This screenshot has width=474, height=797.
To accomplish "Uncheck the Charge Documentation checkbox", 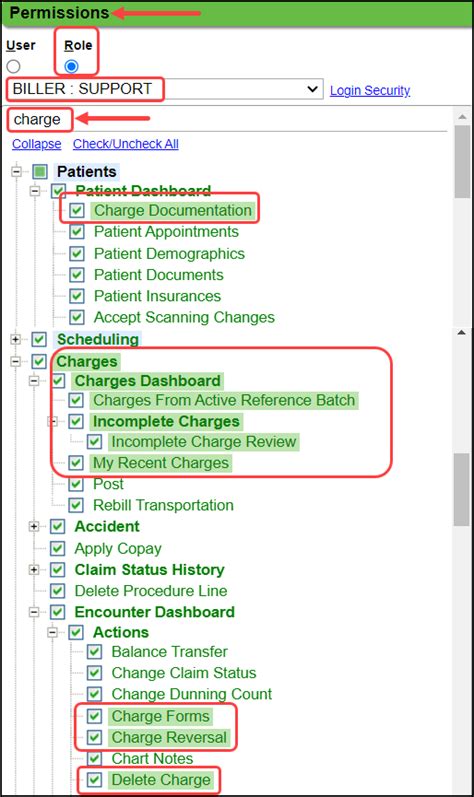I will pyautogui.click(x=77, y=210).
